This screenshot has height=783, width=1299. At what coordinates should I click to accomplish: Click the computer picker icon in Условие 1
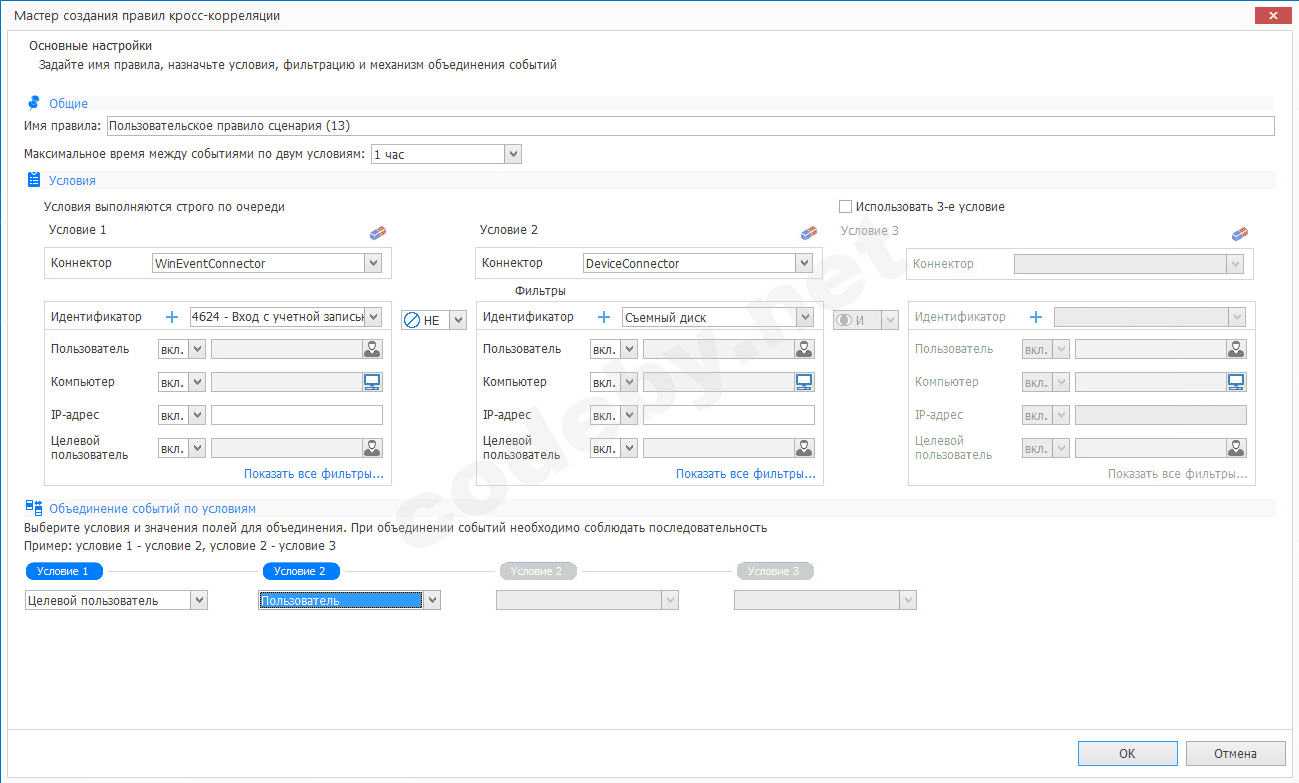[372, 382]
